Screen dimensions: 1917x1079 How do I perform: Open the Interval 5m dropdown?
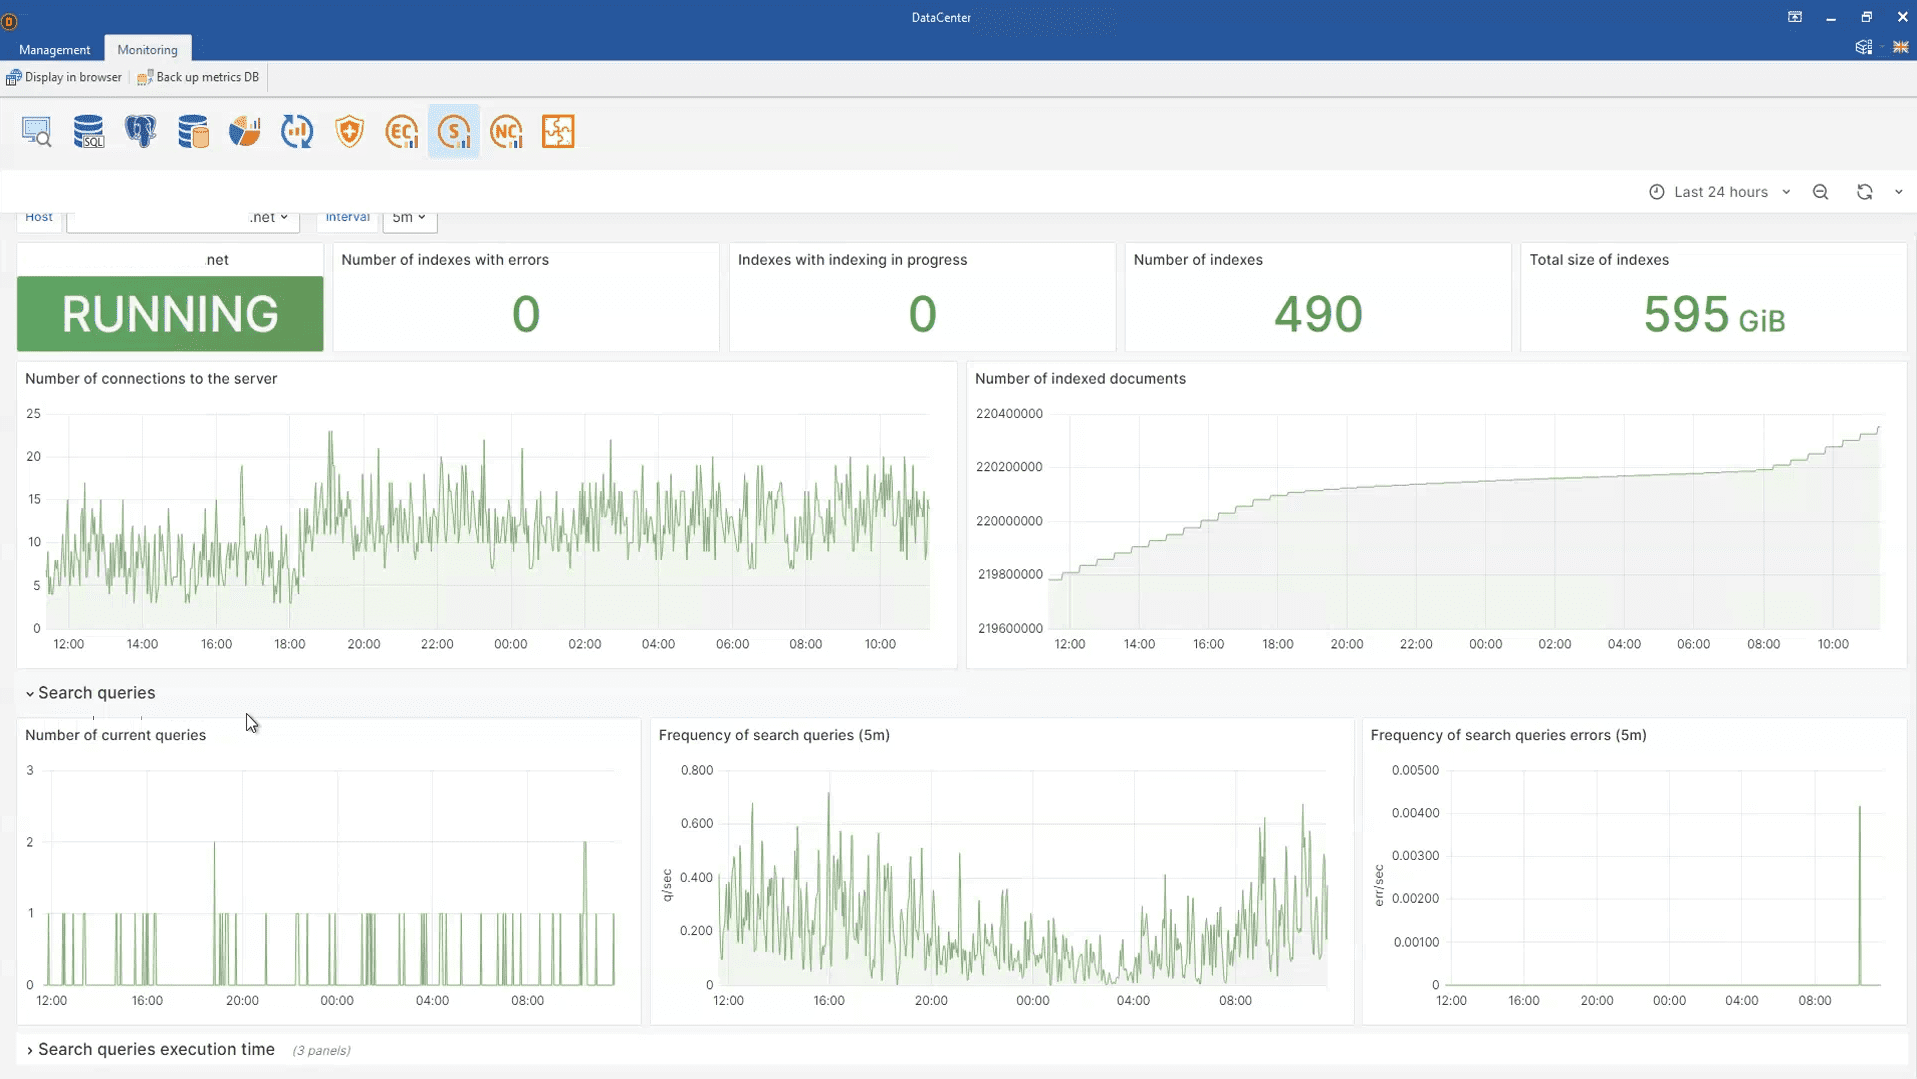[409, 218]
